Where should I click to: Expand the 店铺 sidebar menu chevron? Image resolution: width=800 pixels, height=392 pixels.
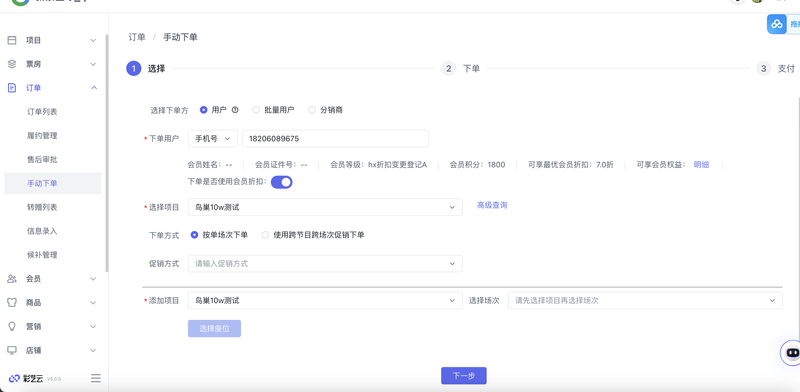(x=93, y=350)
